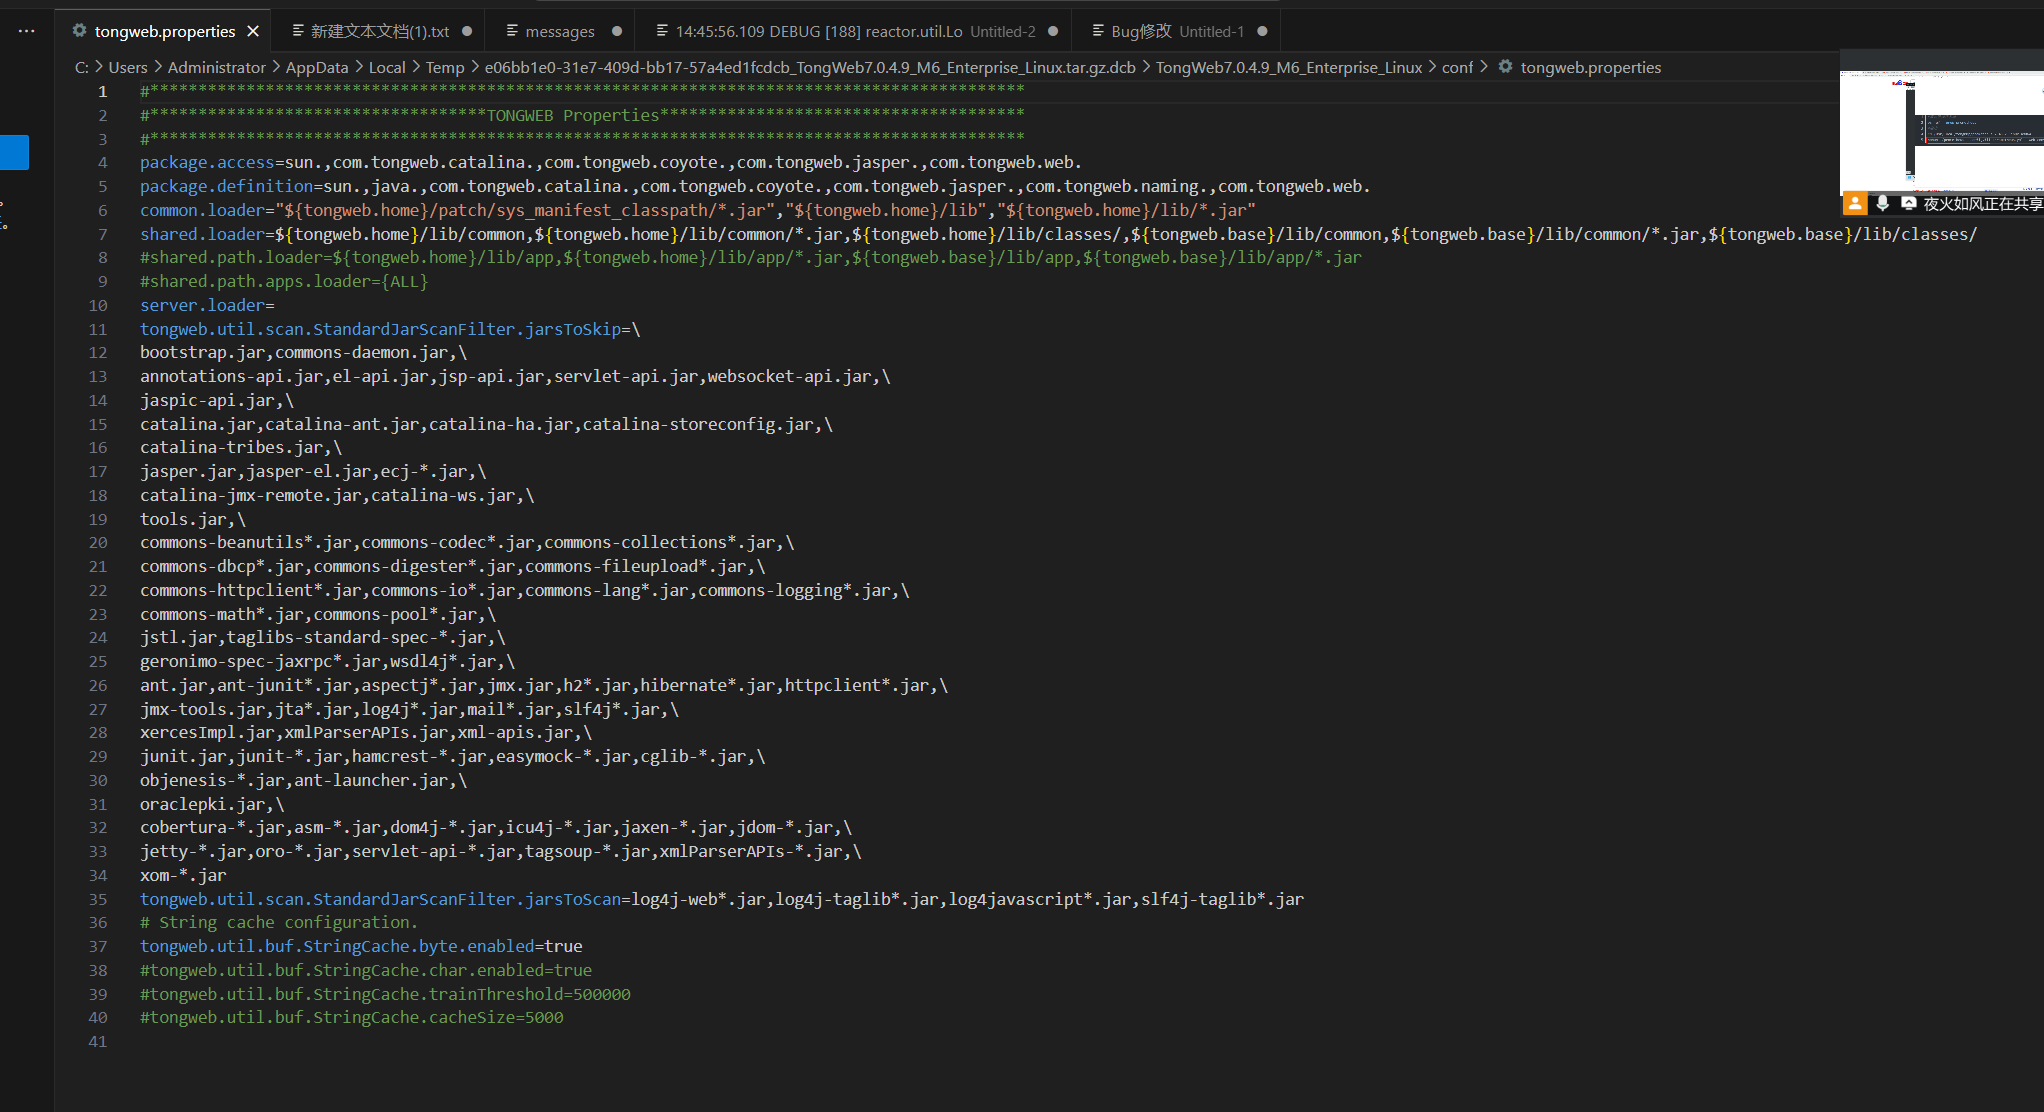Open the shared screen preview thumbnail
Screen dimensions: 2044x1112
click(1940, 130)
